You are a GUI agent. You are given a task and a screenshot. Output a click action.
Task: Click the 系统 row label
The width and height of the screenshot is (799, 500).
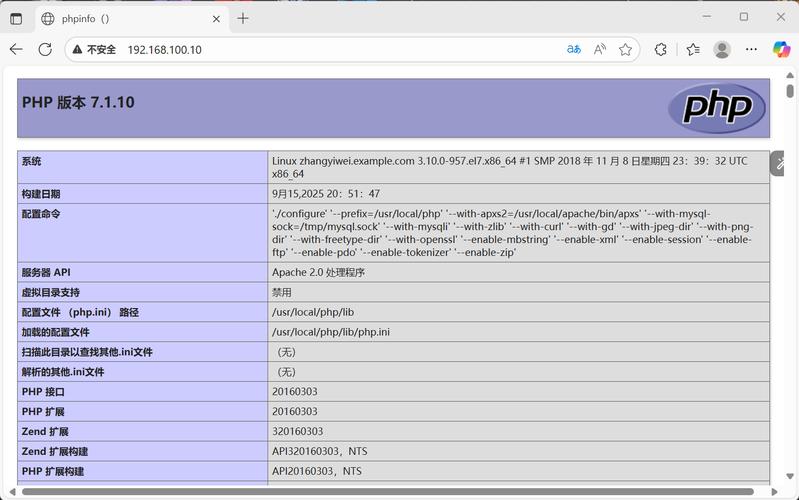[31, 162]
